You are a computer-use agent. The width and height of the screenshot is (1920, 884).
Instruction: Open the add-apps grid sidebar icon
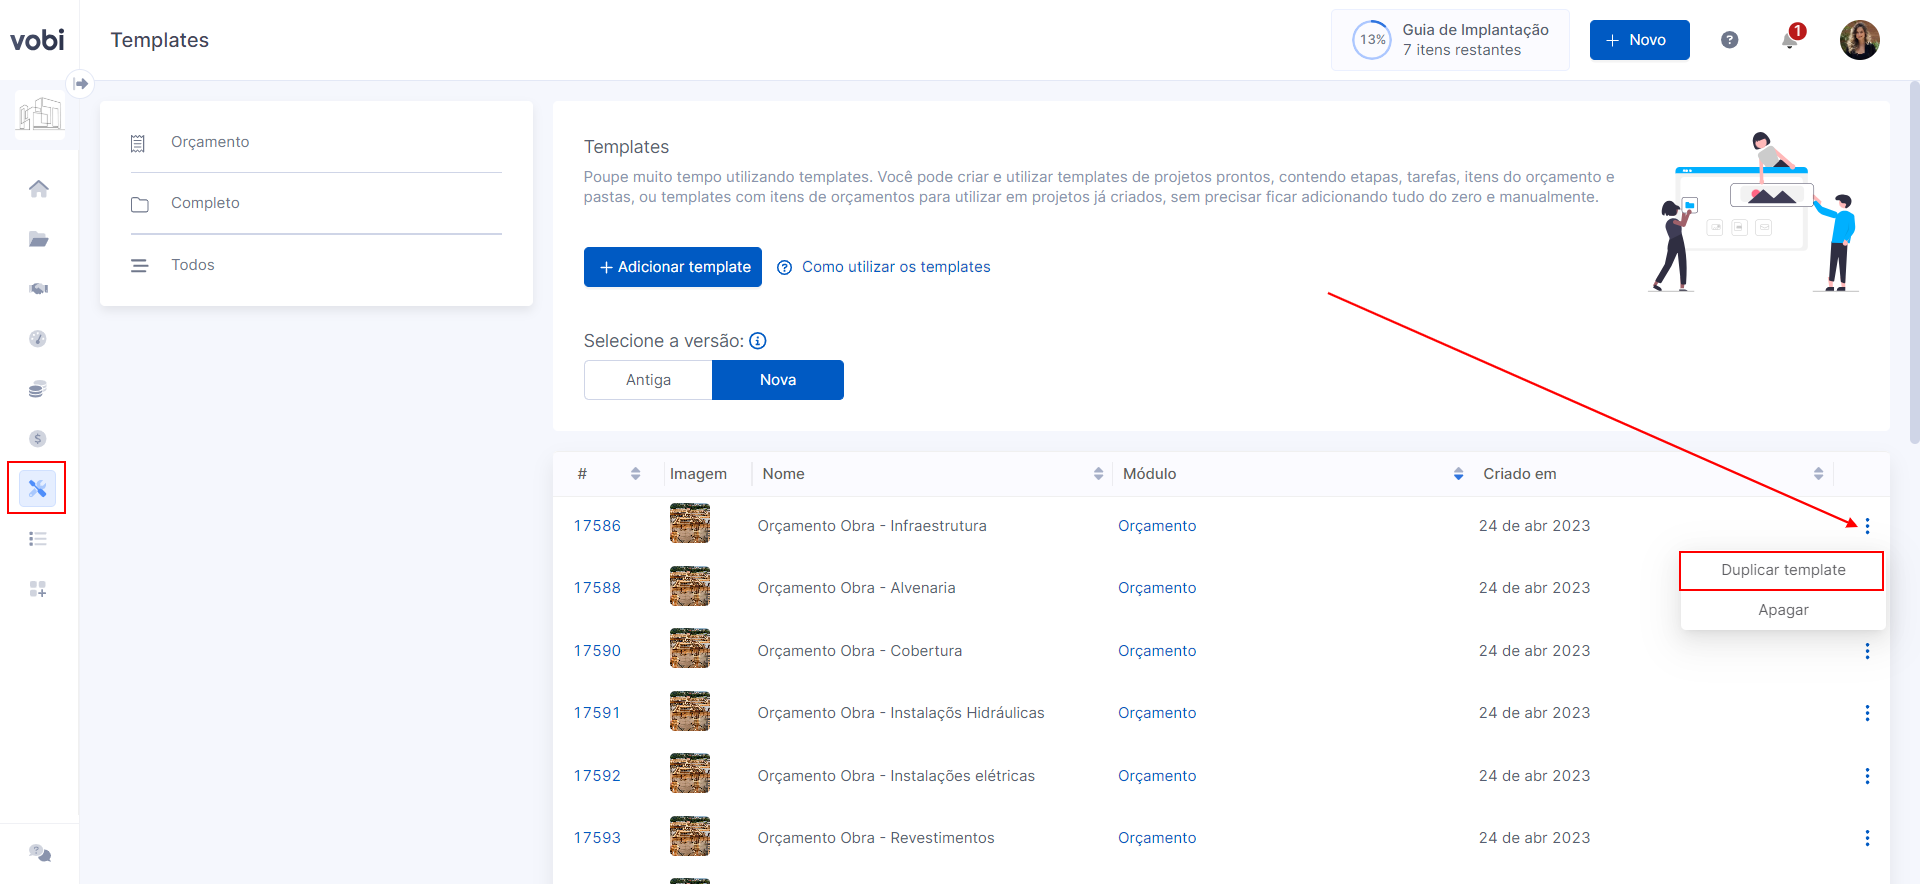[38, 589]
